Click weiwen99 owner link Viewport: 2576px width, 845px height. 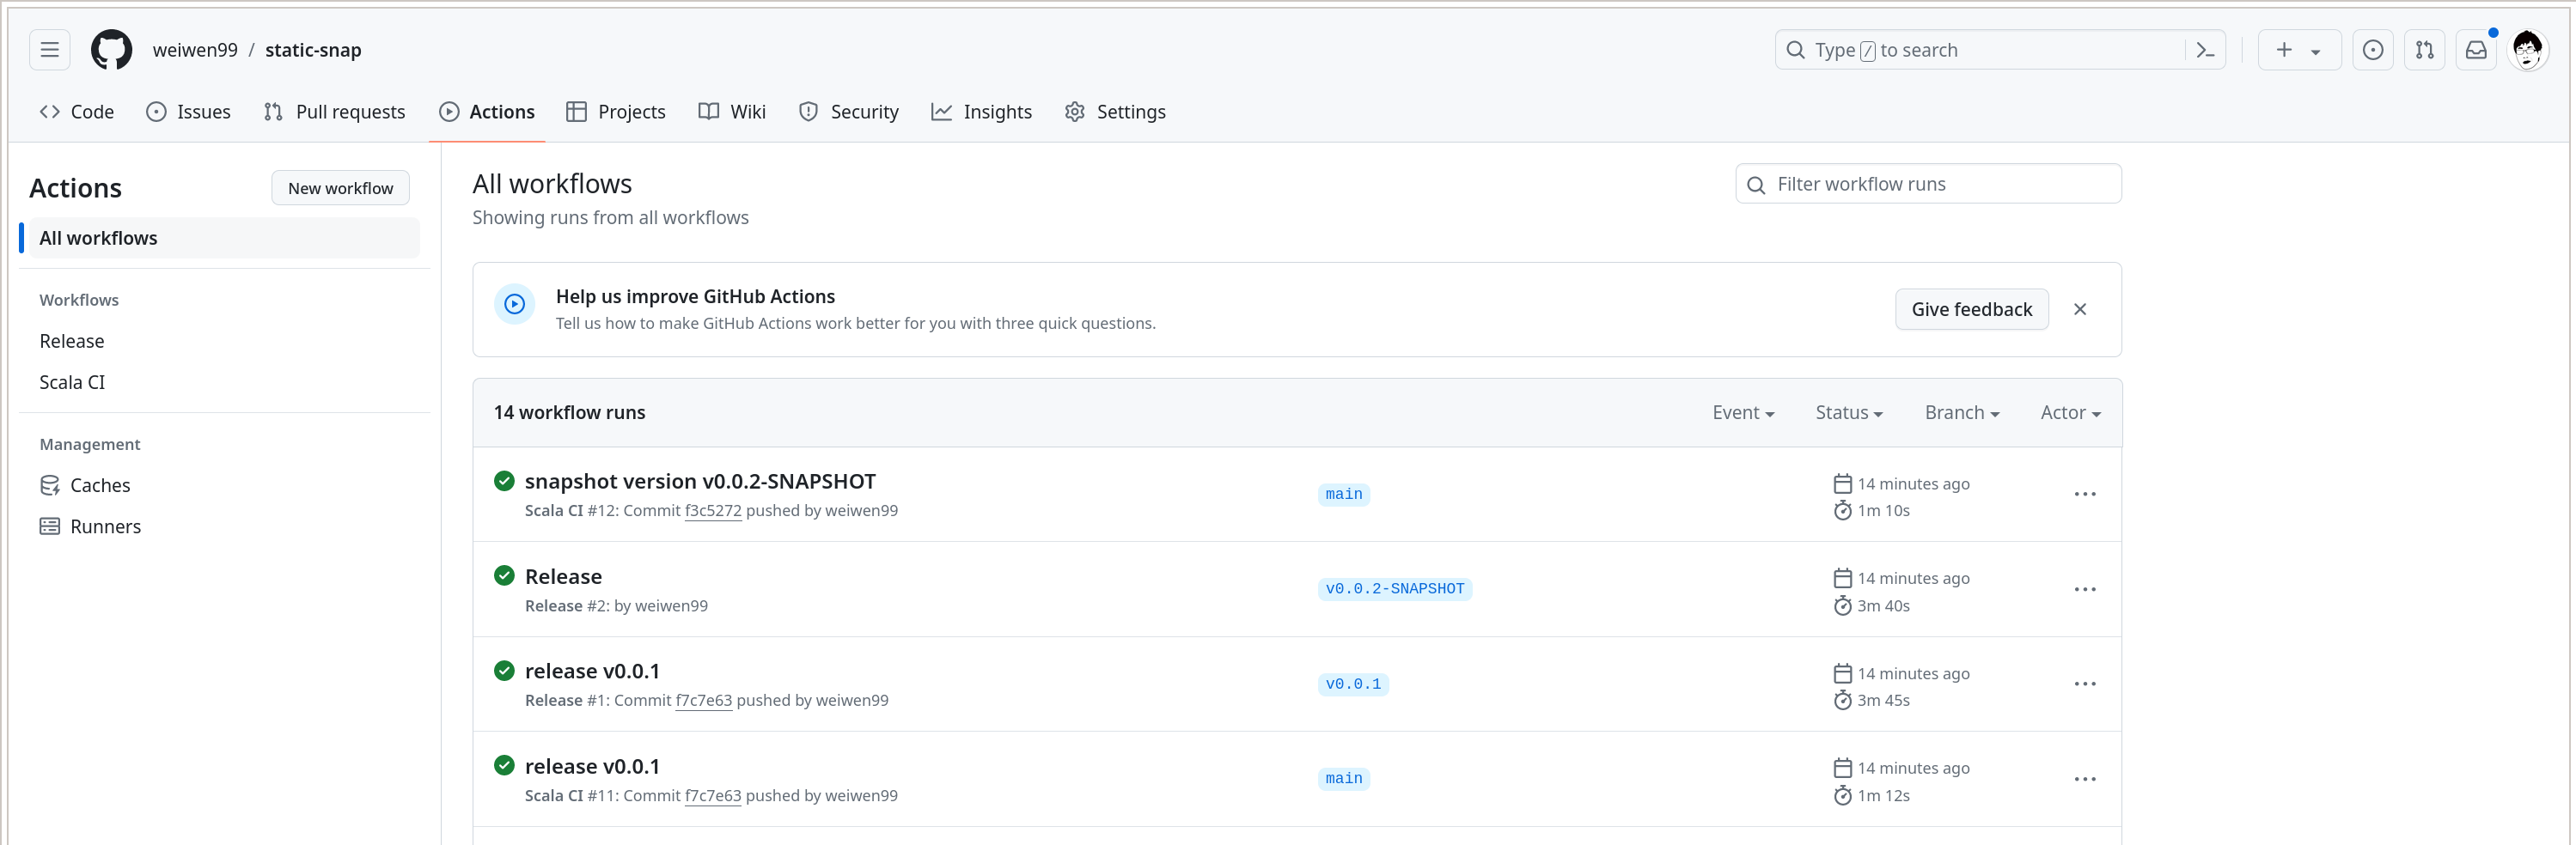[x=195, y=50]
